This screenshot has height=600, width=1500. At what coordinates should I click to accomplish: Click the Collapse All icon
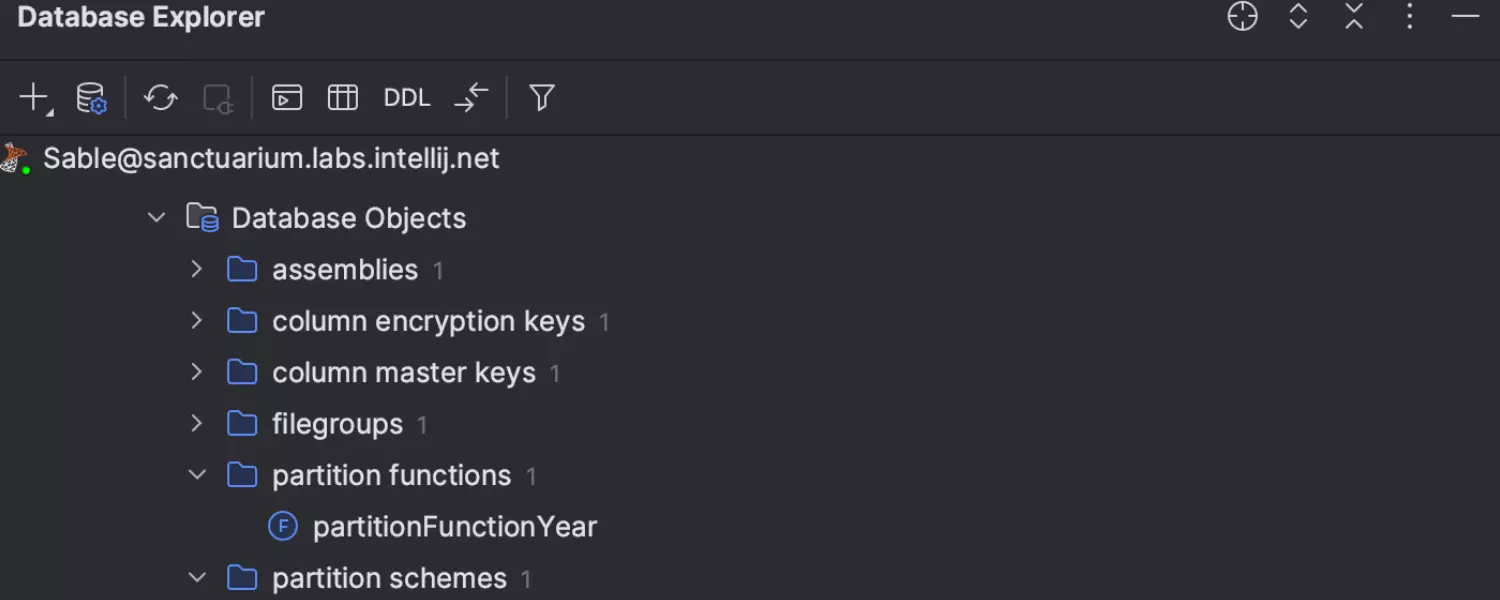coord(1354,17)
